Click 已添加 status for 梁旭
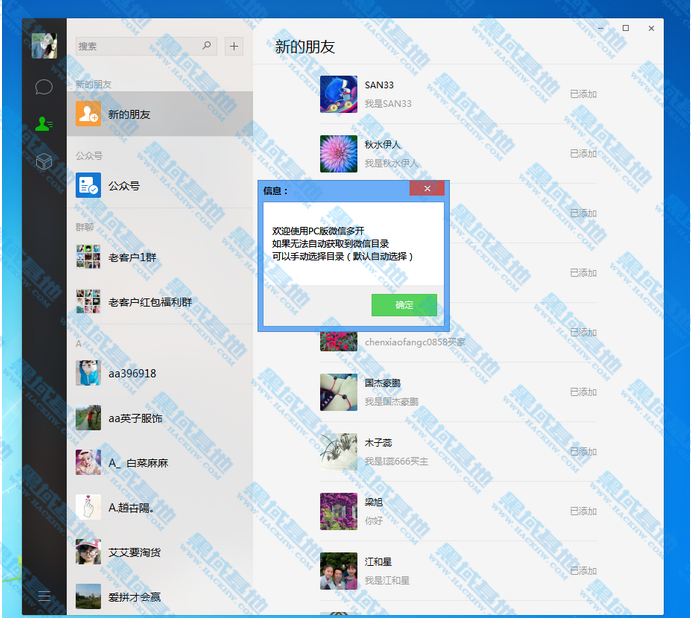This screenshot has width=691, height=618. point(583,511)
